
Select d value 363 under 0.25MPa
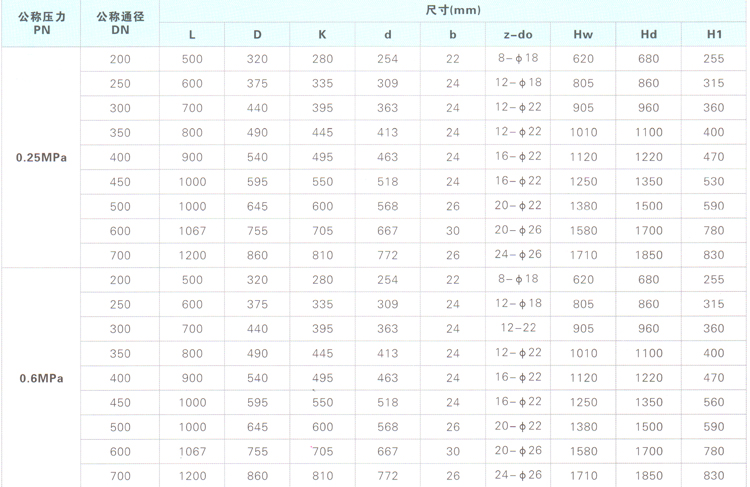click(387, 108)
